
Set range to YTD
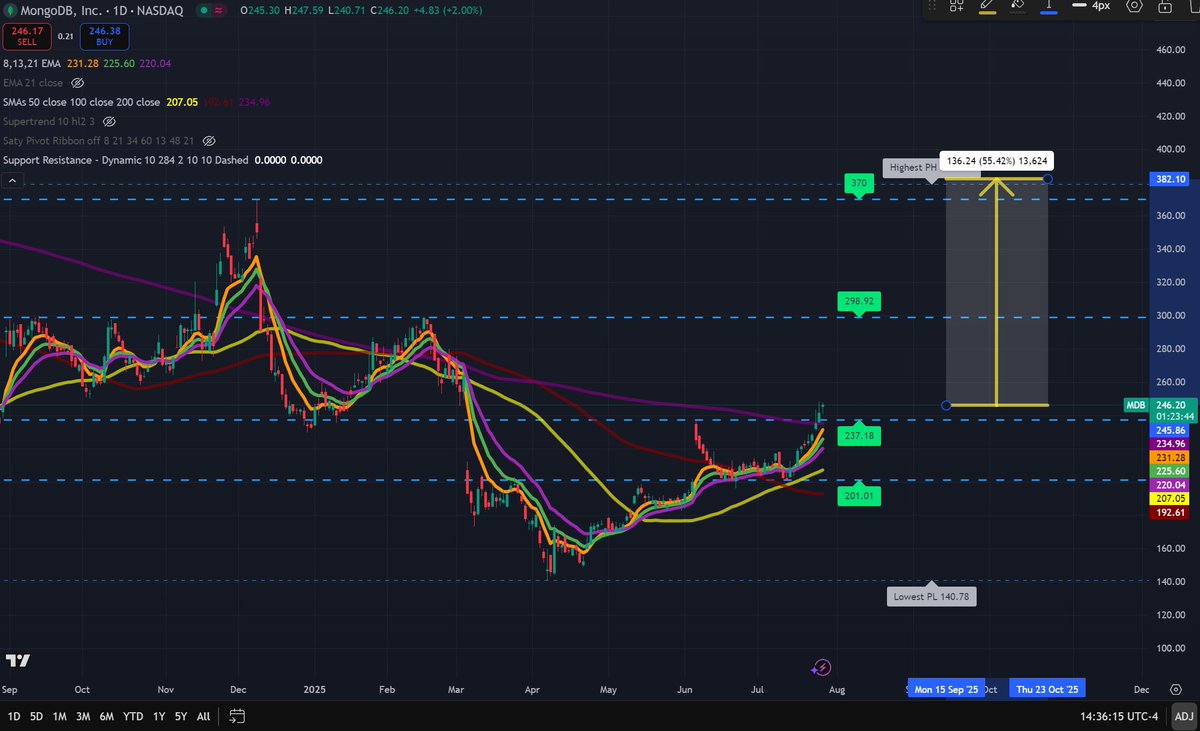tap(133, 716)
